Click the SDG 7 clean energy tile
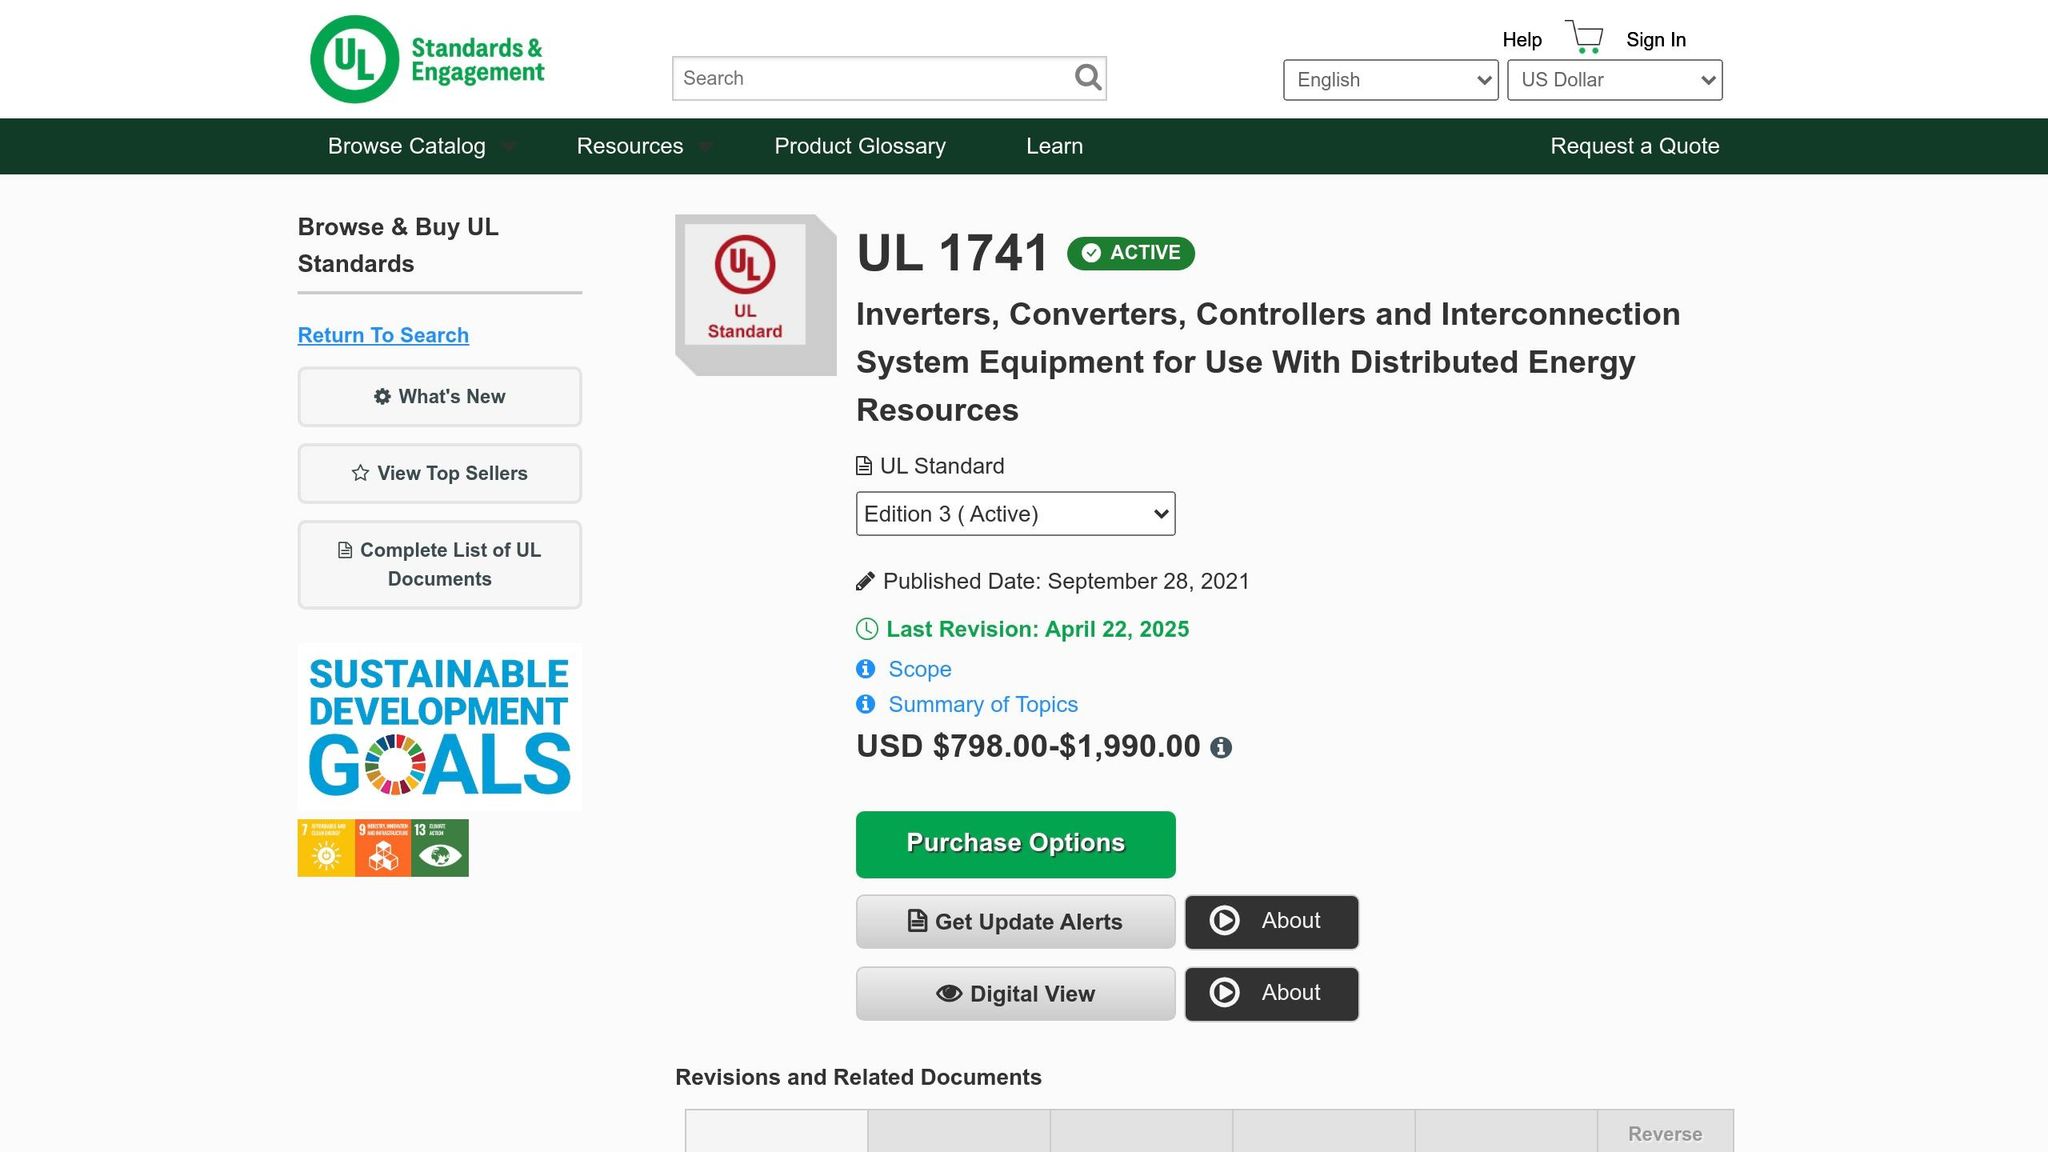2048x1152 pixels. 326,848
